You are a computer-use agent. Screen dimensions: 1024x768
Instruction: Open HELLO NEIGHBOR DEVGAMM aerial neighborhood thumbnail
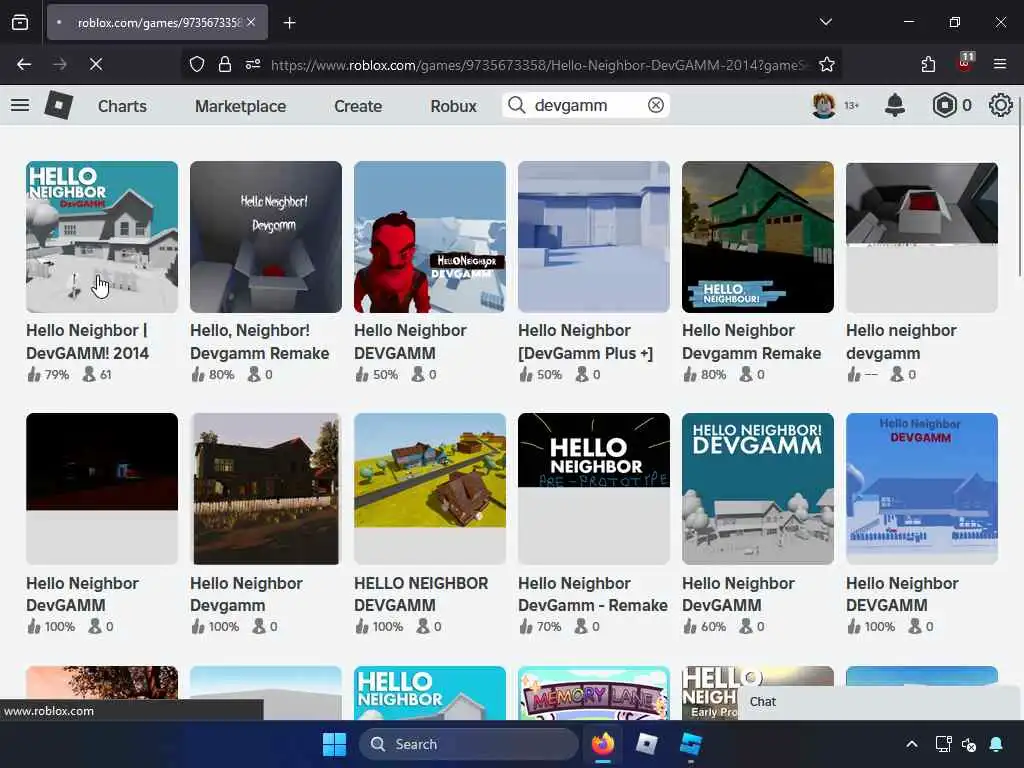(430, 488)
